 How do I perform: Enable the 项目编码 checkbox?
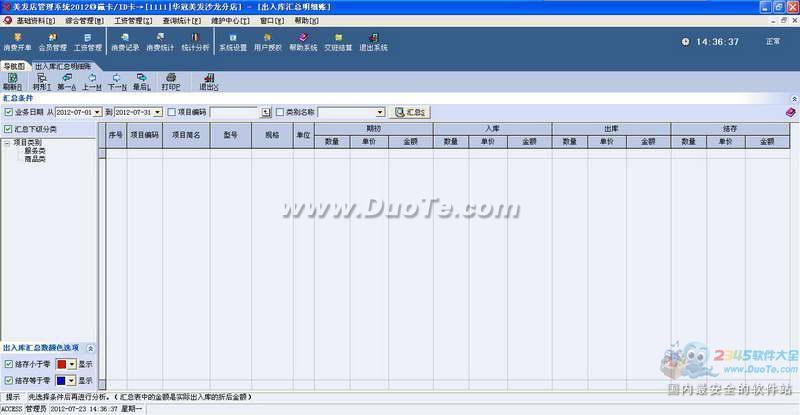click(171, 112)
